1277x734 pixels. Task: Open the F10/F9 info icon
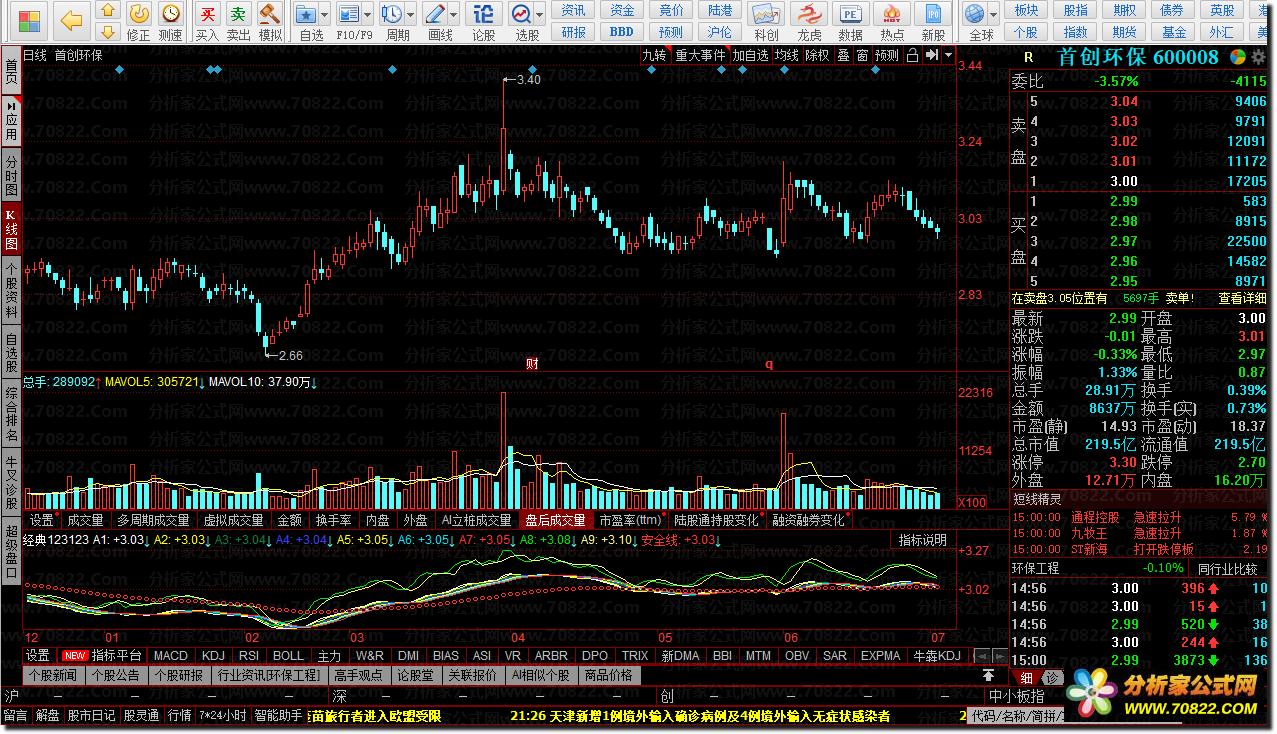tap(347, 14)
